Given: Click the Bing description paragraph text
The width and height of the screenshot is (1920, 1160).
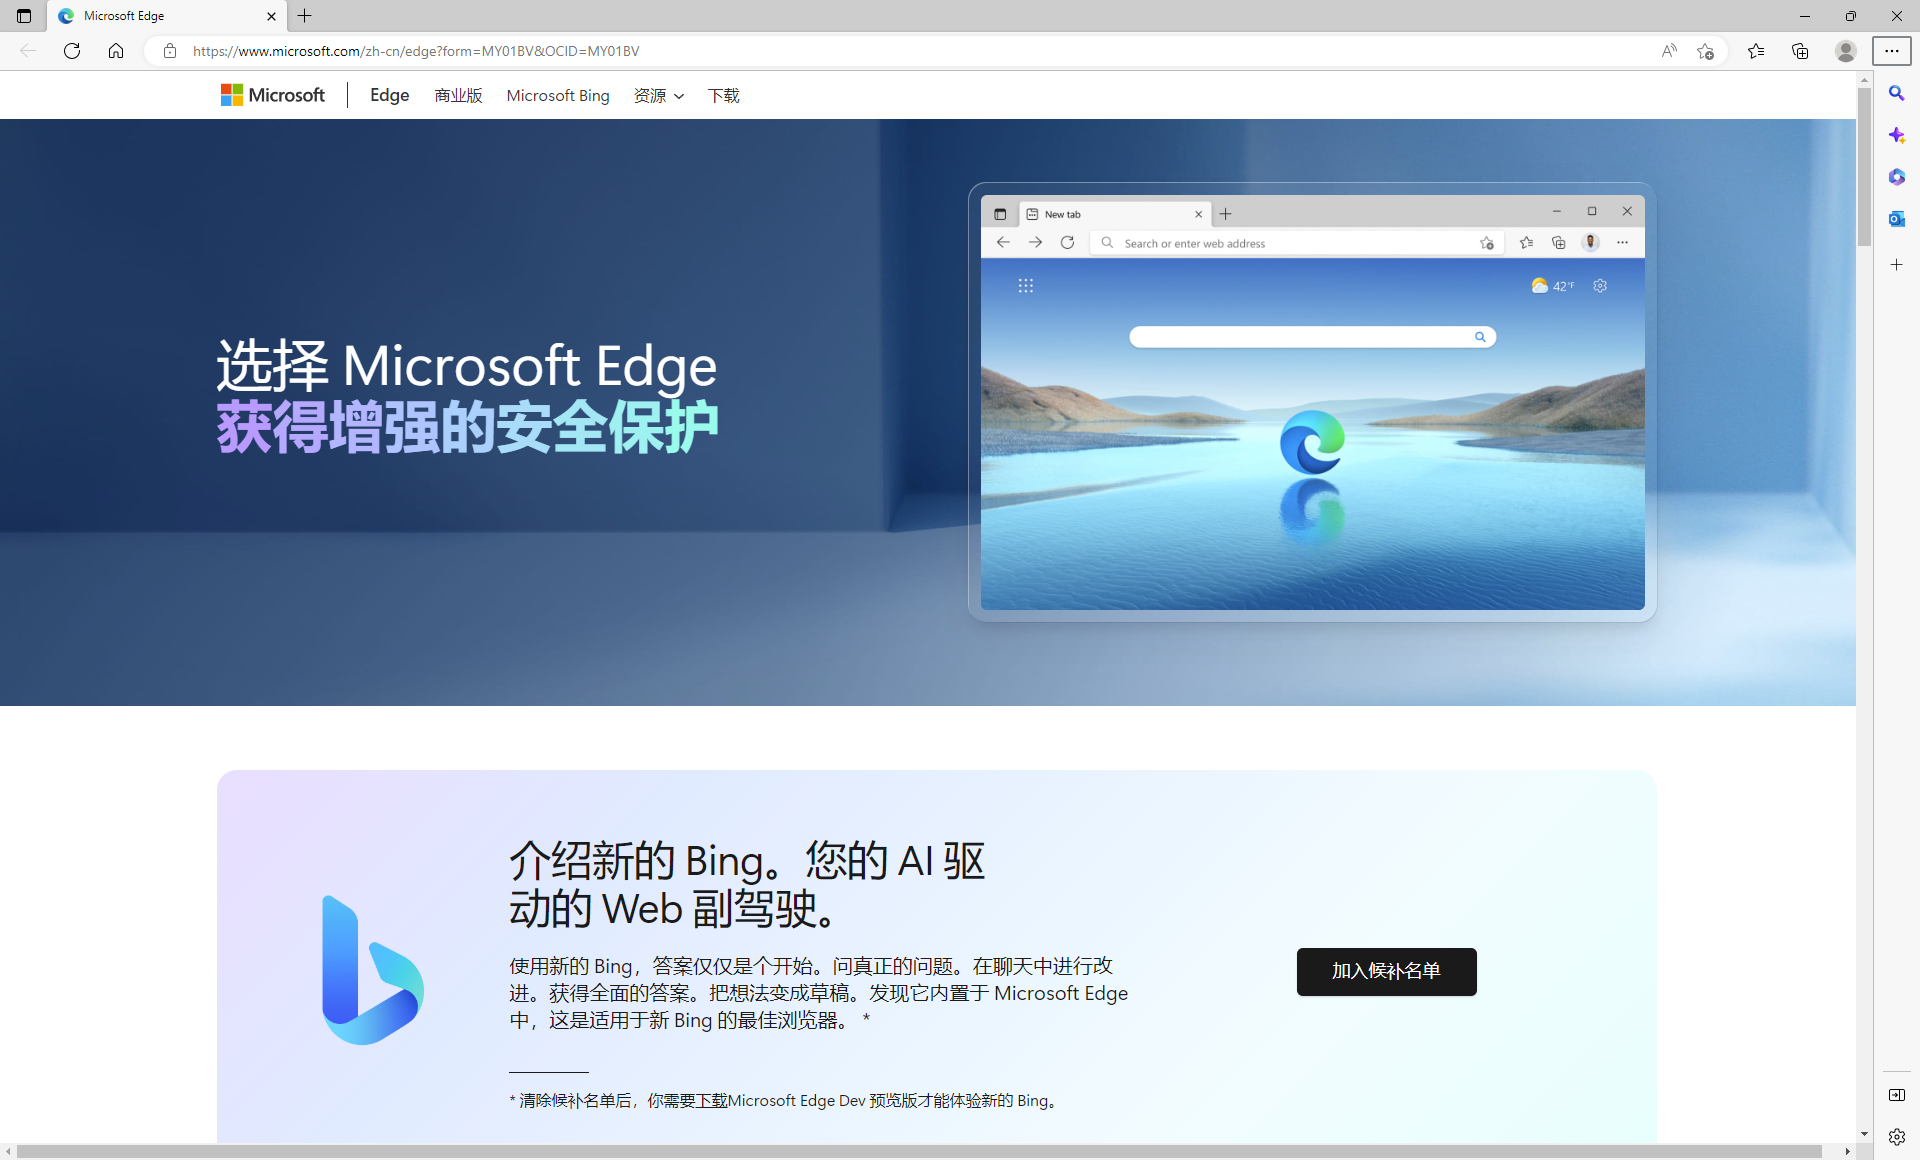Looking at the screenshot, I should 818,993.
